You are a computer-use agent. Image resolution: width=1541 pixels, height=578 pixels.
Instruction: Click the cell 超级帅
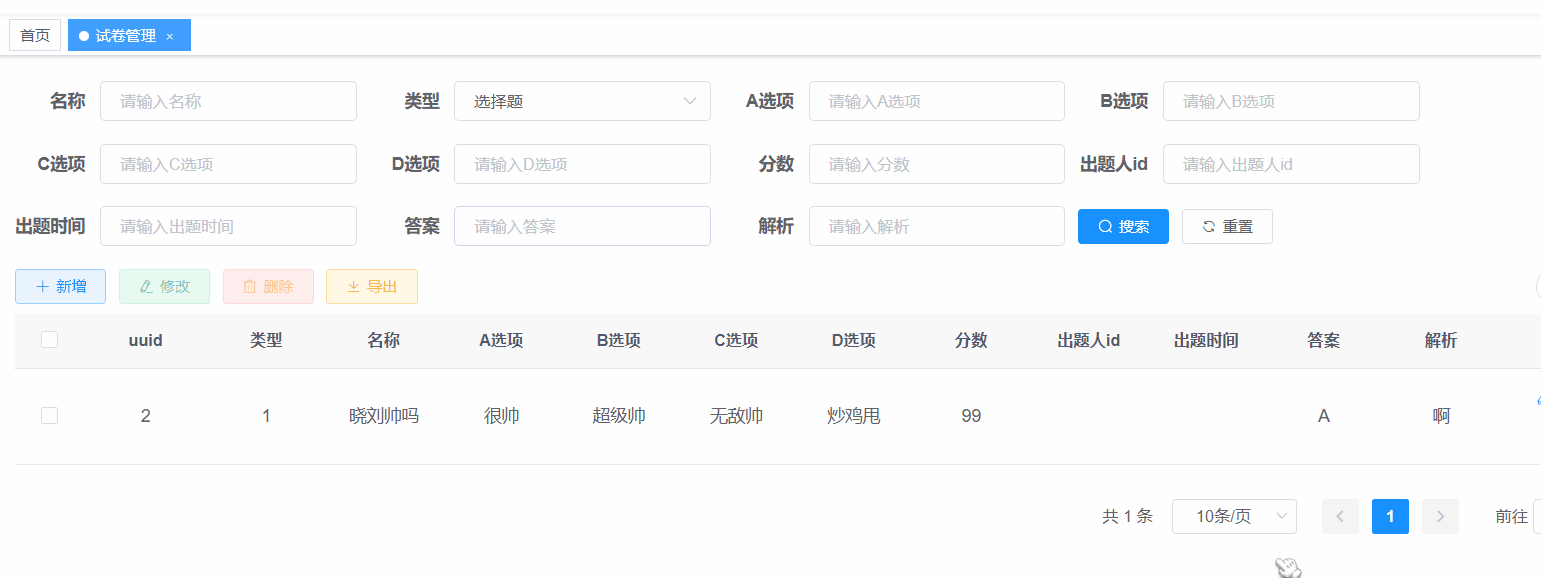pos(619,416)
